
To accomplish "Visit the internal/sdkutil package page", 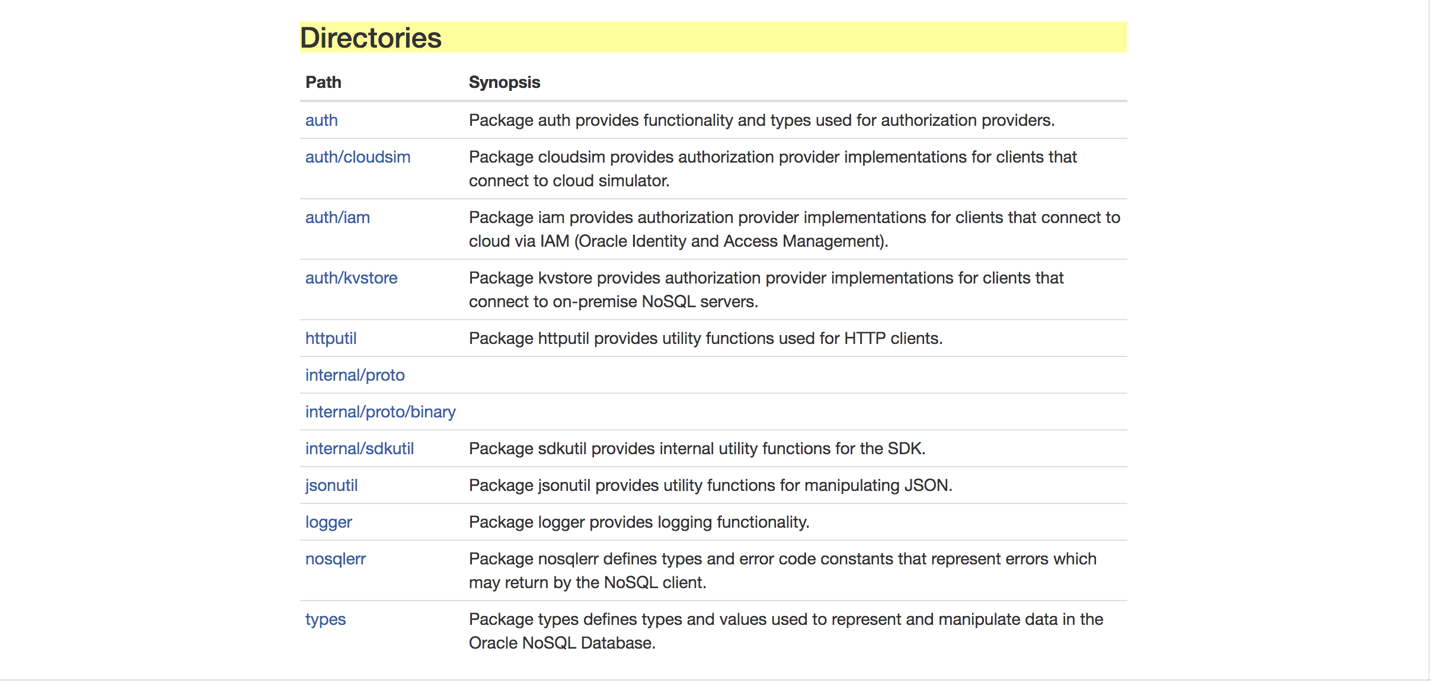I will pyautogui.click(x=359, y=449).
